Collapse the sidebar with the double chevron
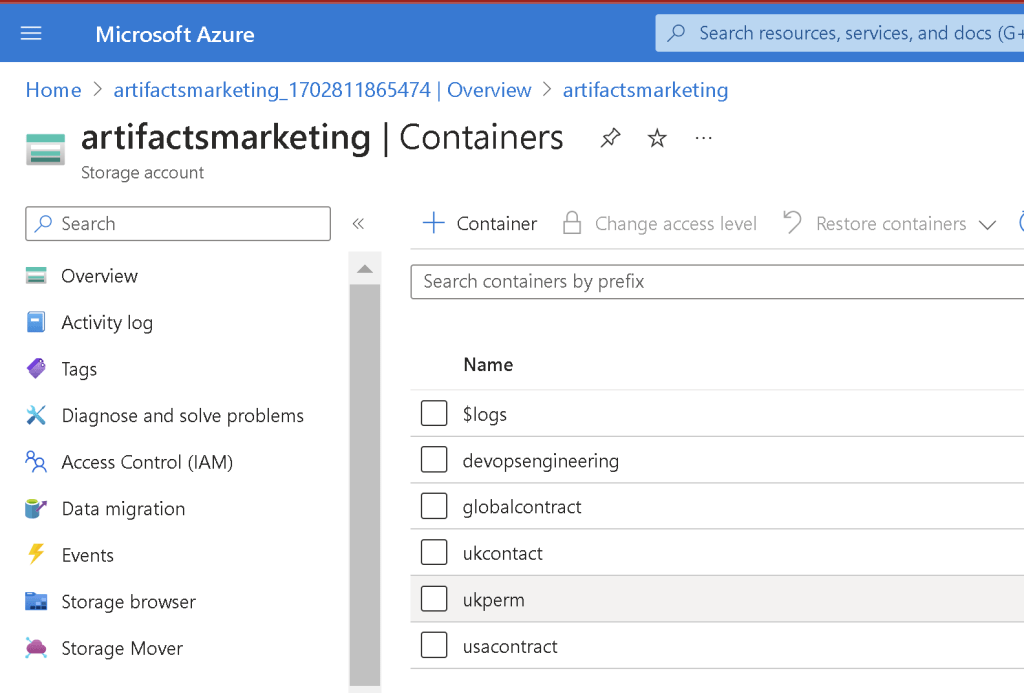Viewport: 1024px width, 693px height. (x=358, y=223)
